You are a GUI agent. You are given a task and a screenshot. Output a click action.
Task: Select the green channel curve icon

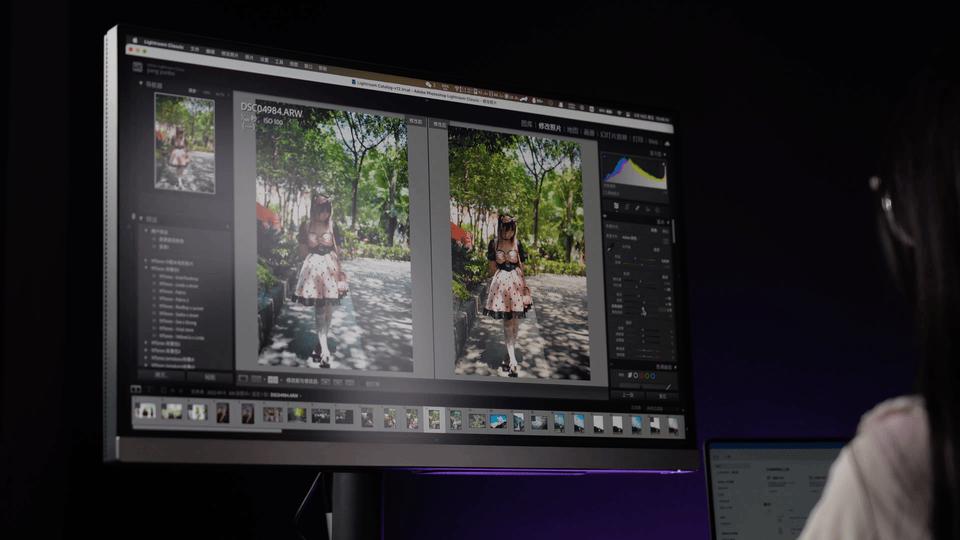point(645,376)
